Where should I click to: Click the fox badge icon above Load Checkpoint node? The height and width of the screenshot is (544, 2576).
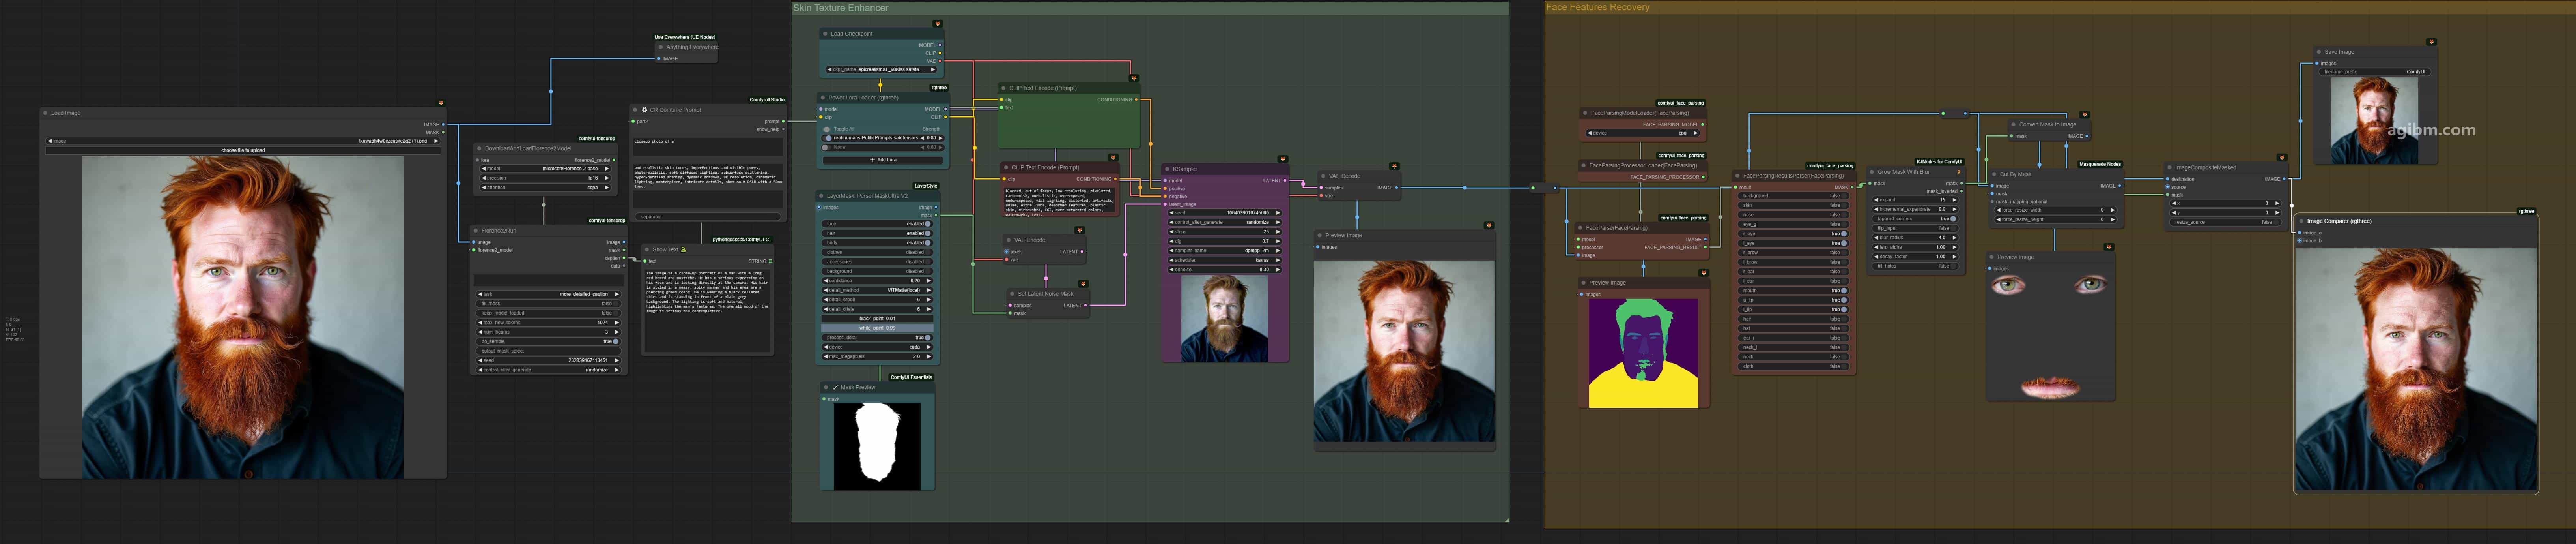(x=938, y=24)
